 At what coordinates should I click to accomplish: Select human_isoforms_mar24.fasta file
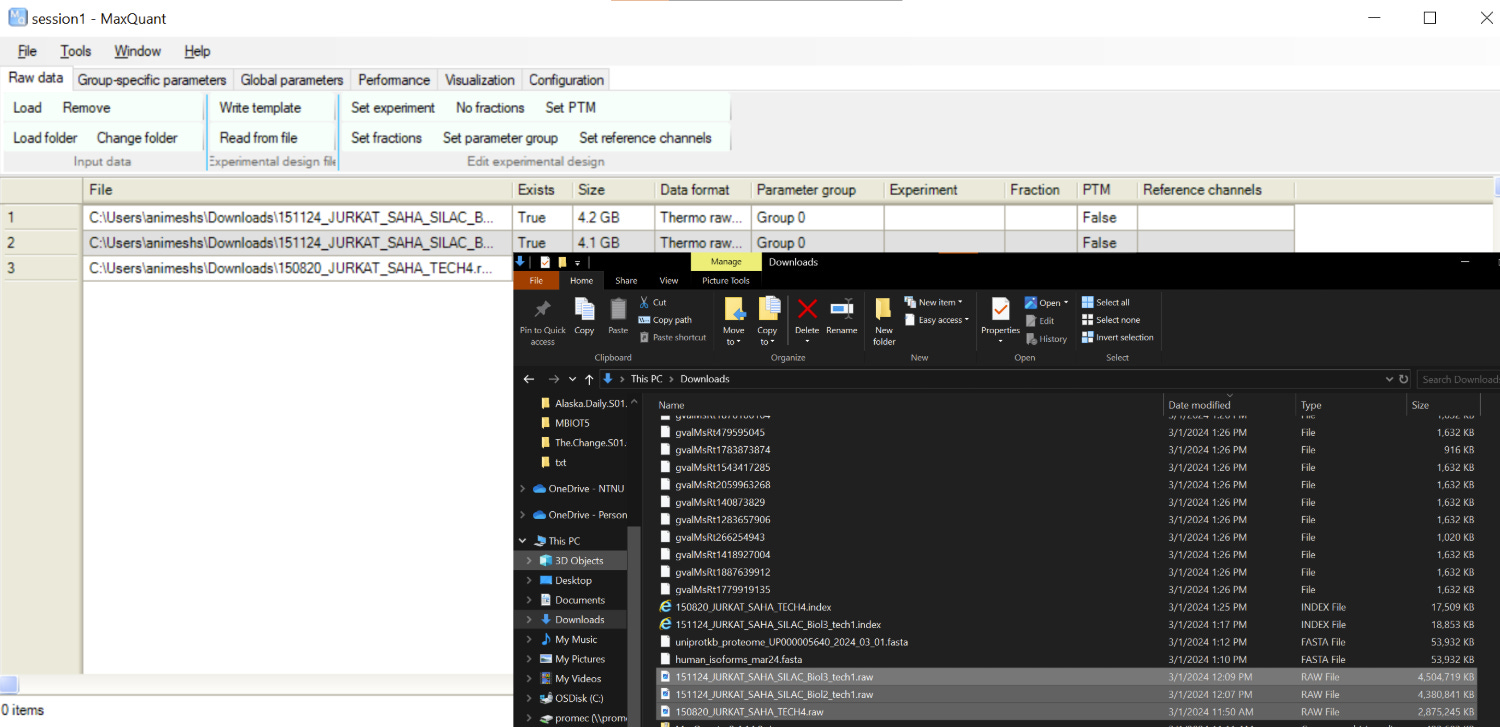pos(738,660)
